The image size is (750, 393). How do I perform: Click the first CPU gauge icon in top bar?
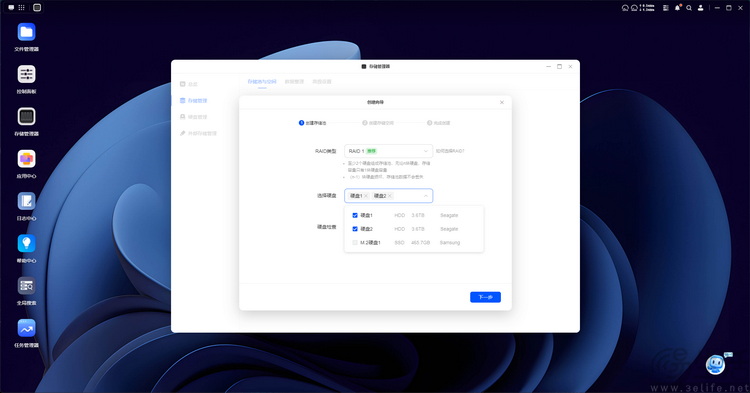tap(625, 8)
